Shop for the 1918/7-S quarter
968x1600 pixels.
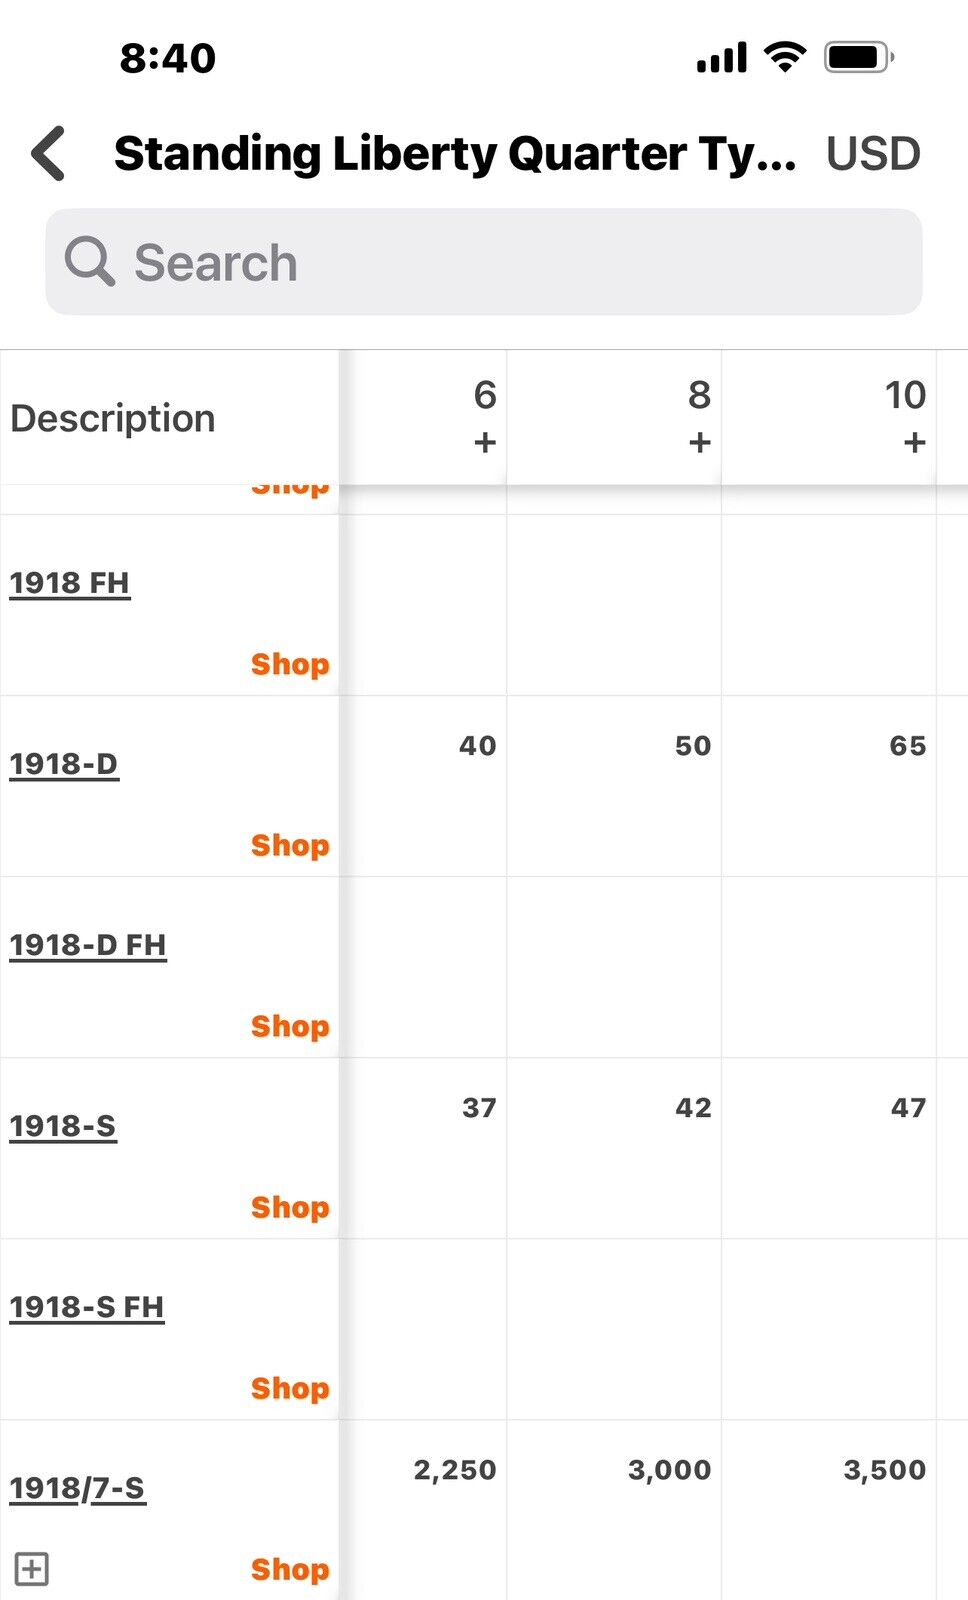(290, 1569)
